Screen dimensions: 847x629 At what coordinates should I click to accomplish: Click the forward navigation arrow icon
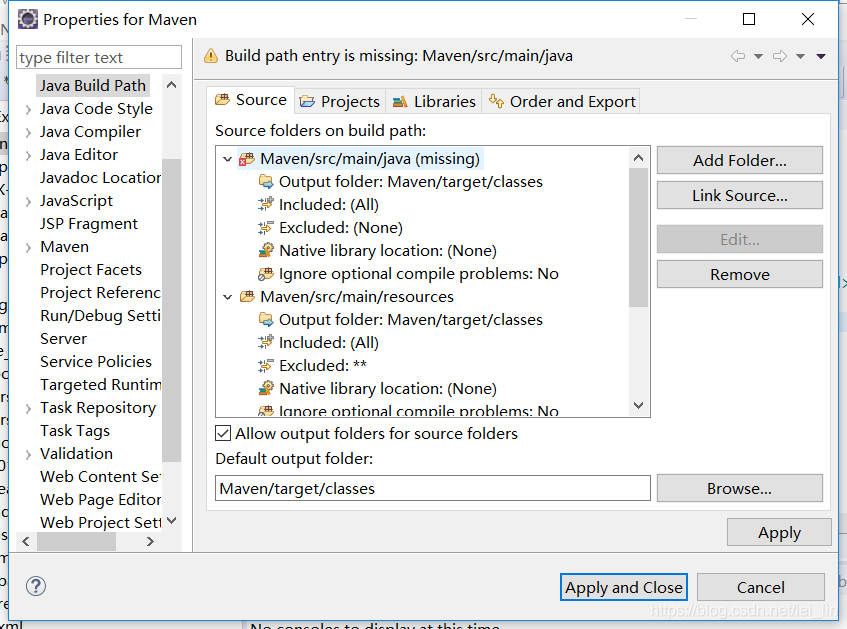click(x=779, y=56)
